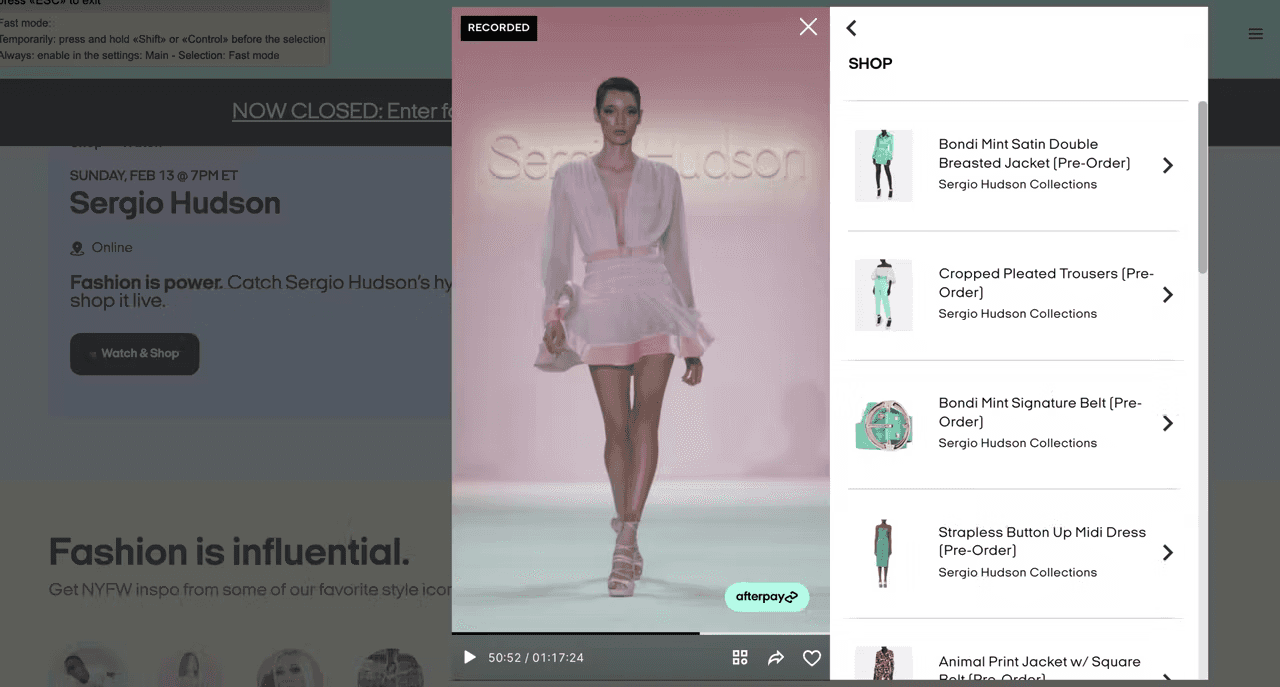The width and height of the screenshot is (1280, 687).
Task: Toggle favorite on the runway video
Action: pos(811,657)
